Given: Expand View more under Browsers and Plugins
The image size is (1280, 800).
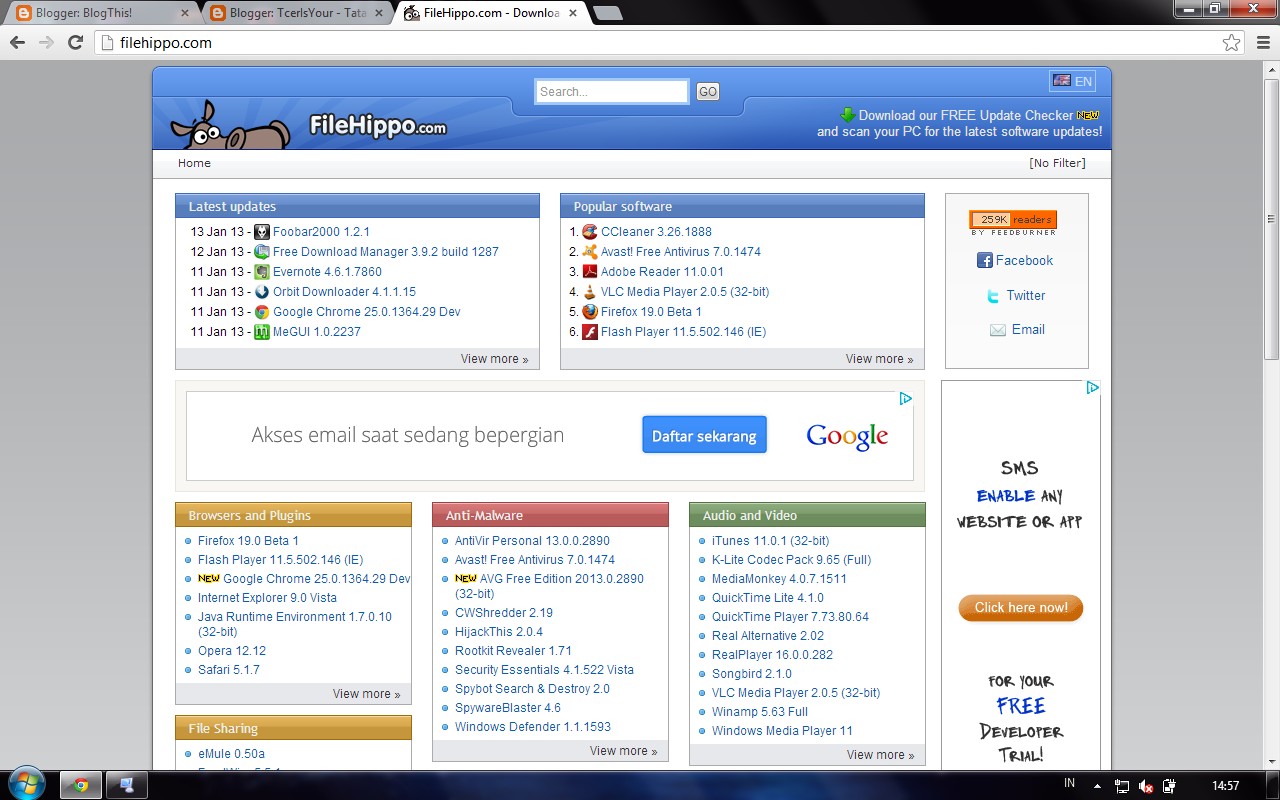Looking at the screenshot, I should (x=366, y=694).
